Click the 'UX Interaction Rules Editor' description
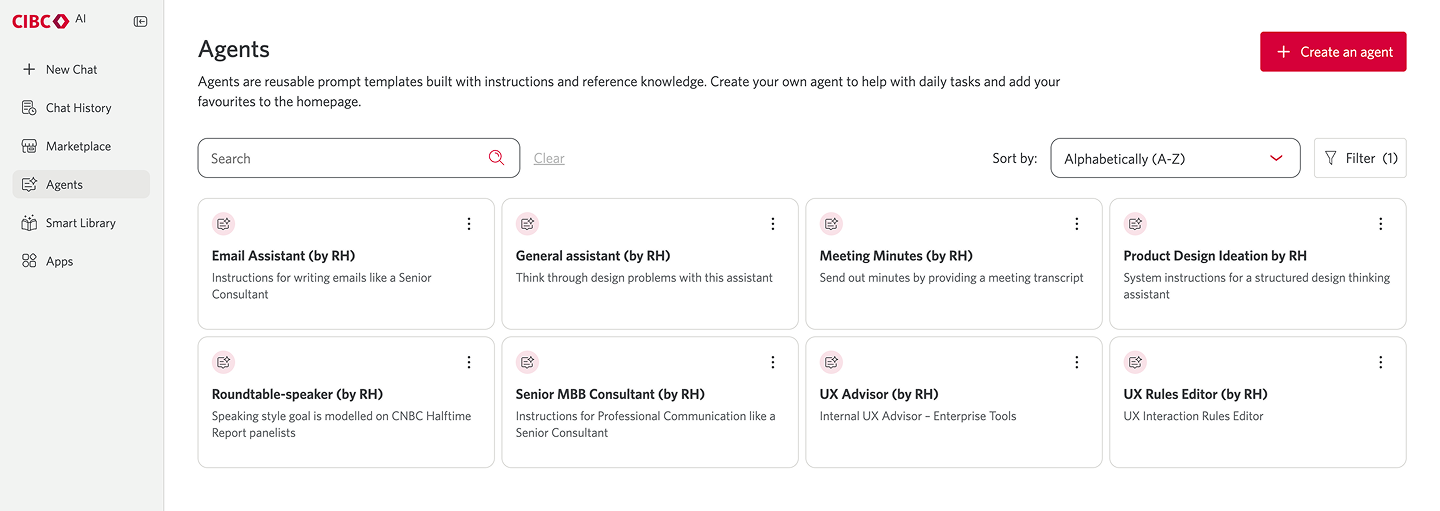 pyautogui.click(x=1193, y=416)
